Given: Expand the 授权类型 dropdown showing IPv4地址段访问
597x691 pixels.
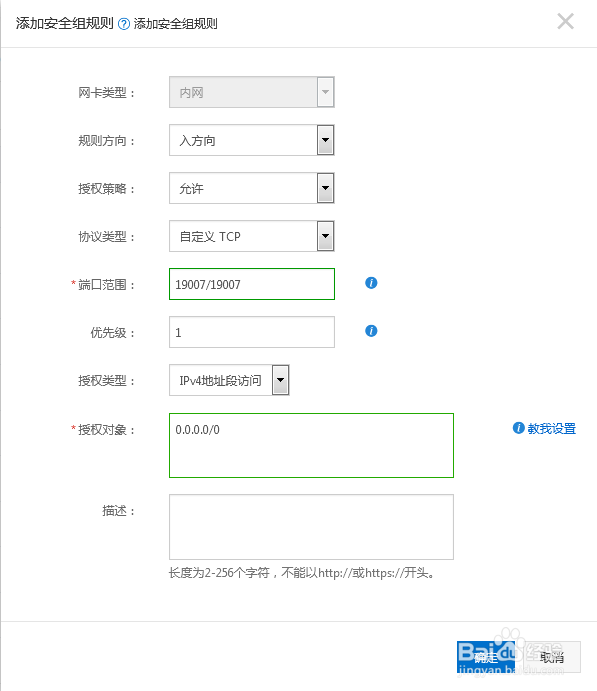Looking at the screenshot, I should 229,380.
